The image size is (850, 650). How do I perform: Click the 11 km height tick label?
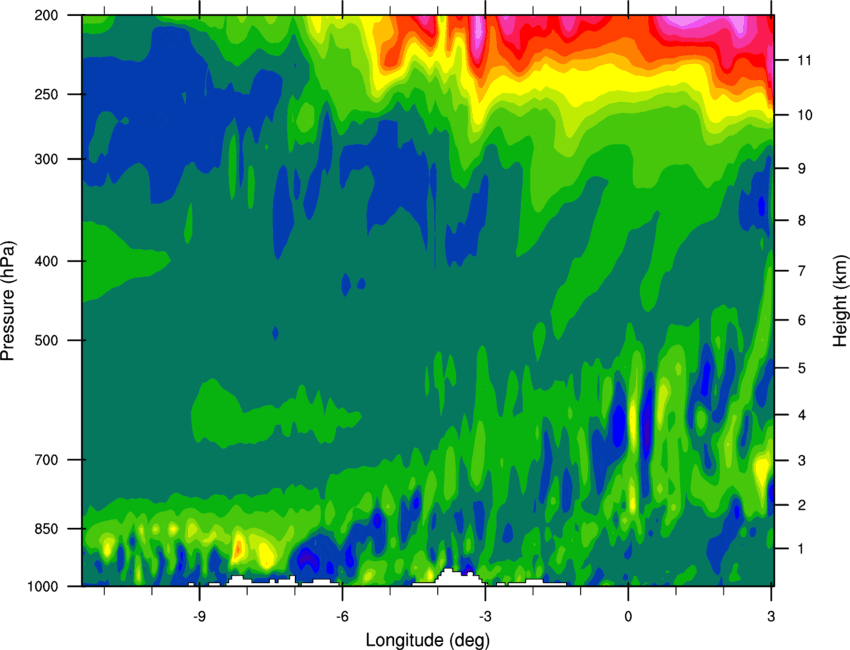[805, 60]
